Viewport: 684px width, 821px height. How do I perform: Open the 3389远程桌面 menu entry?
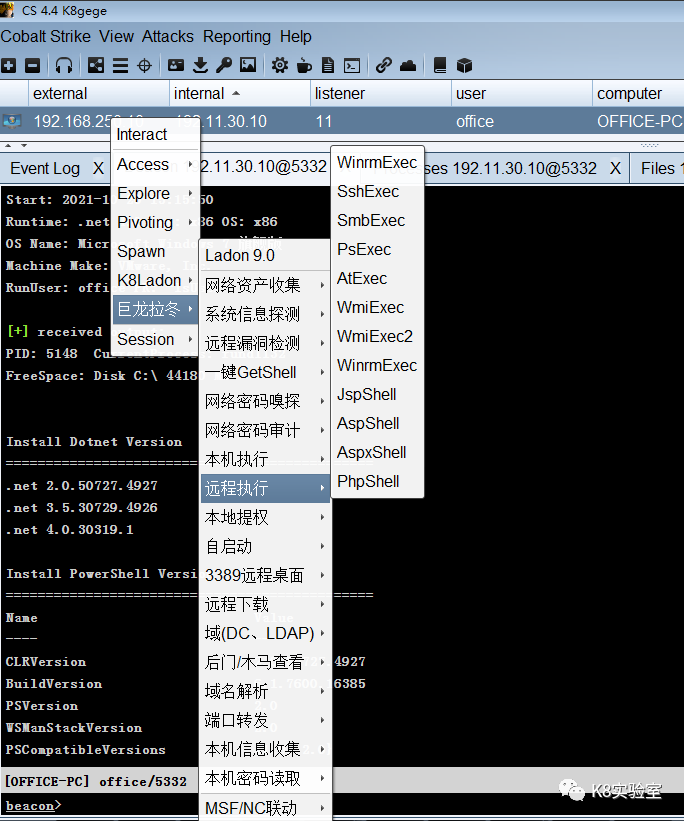tap(265, 575)
